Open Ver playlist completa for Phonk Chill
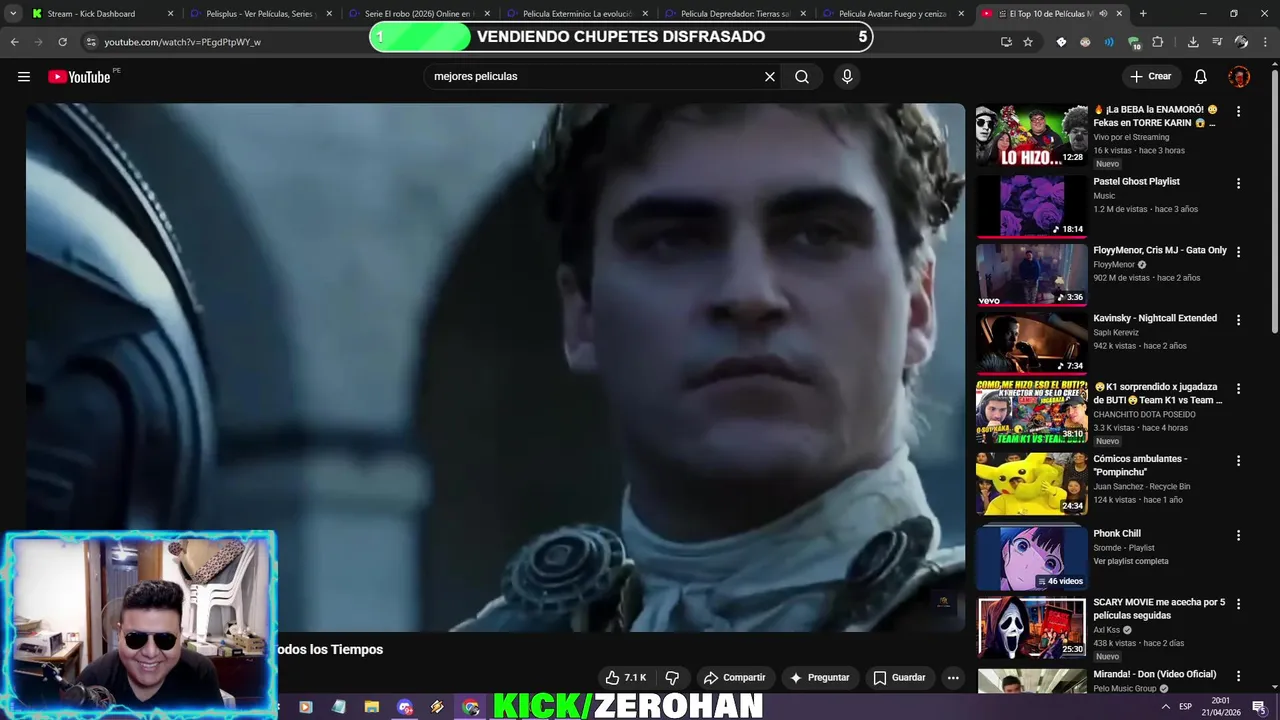Viewport: 1280px width, 720px height. click(1131, 561)
